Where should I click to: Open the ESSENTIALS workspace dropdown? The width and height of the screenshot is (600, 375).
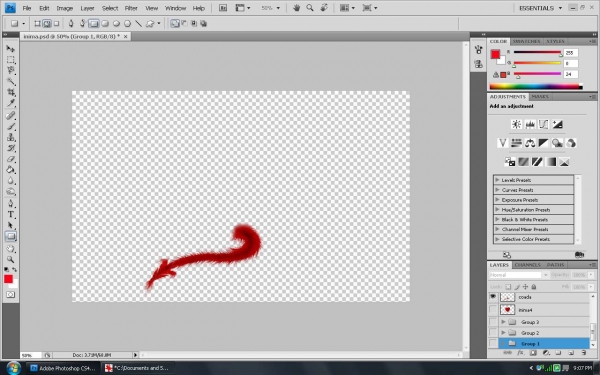click(x=540, y=8)
